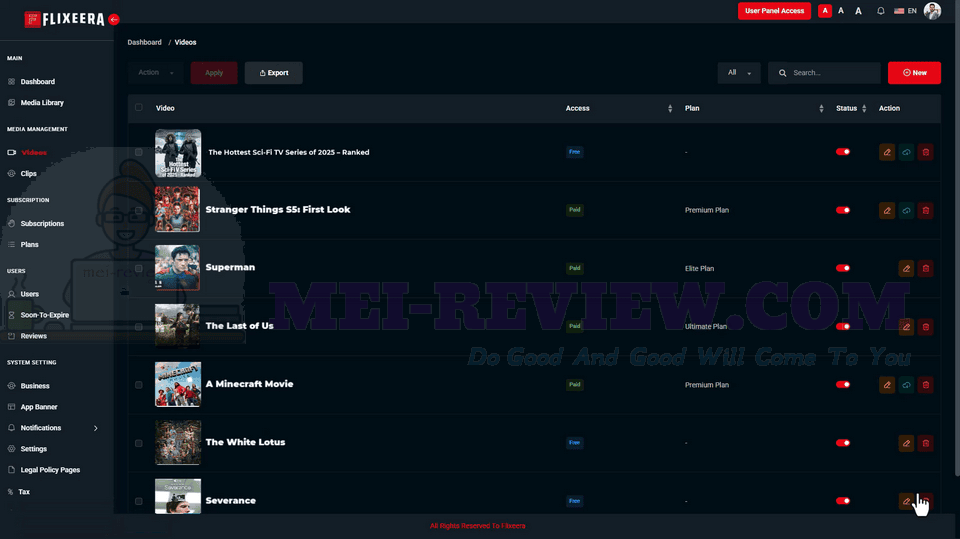
Task: Click the User Panel Access button
Action: tap(774, 11)
